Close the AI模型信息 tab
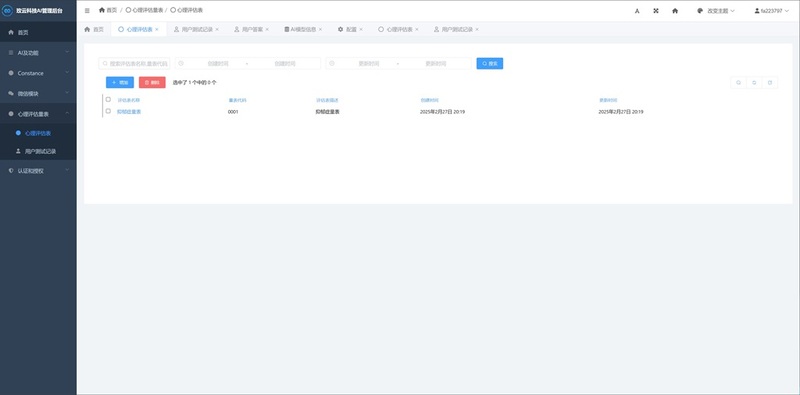Image resolution: width=800 pixels, height=395 pixels. (320, 29)
